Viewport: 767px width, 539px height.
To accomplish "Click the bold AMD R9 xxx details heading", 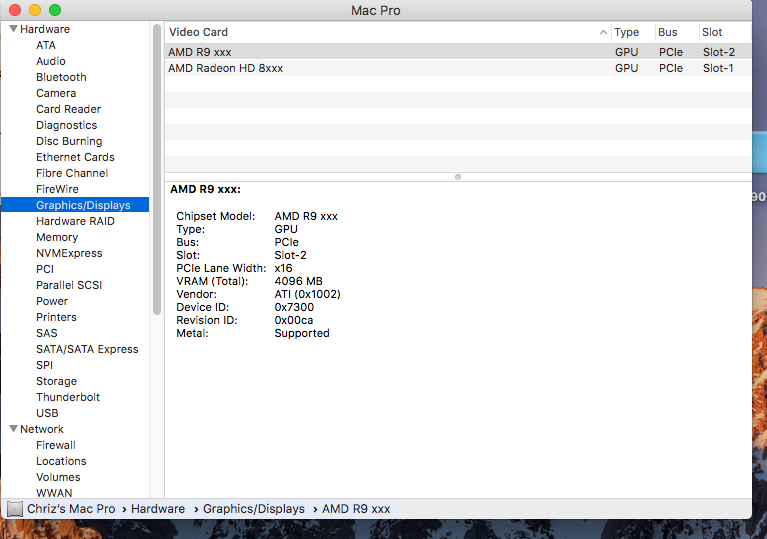I will (205, 189).
